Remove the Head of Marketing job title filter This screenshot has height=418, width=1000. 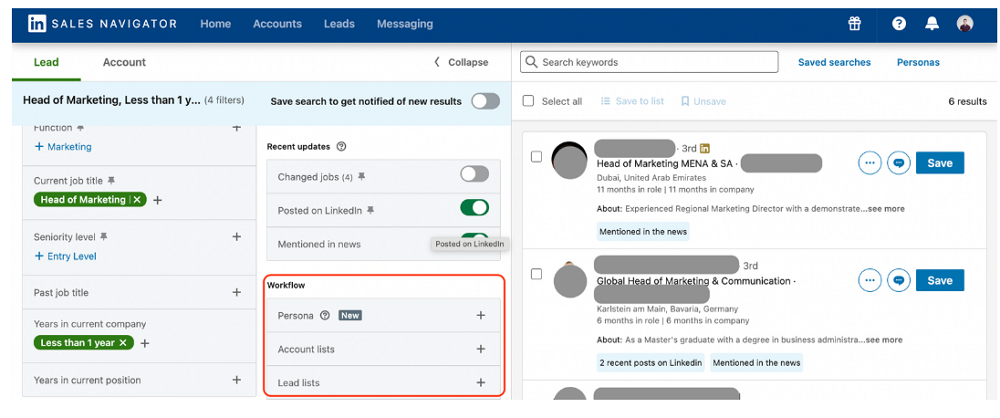coord(138,200)
